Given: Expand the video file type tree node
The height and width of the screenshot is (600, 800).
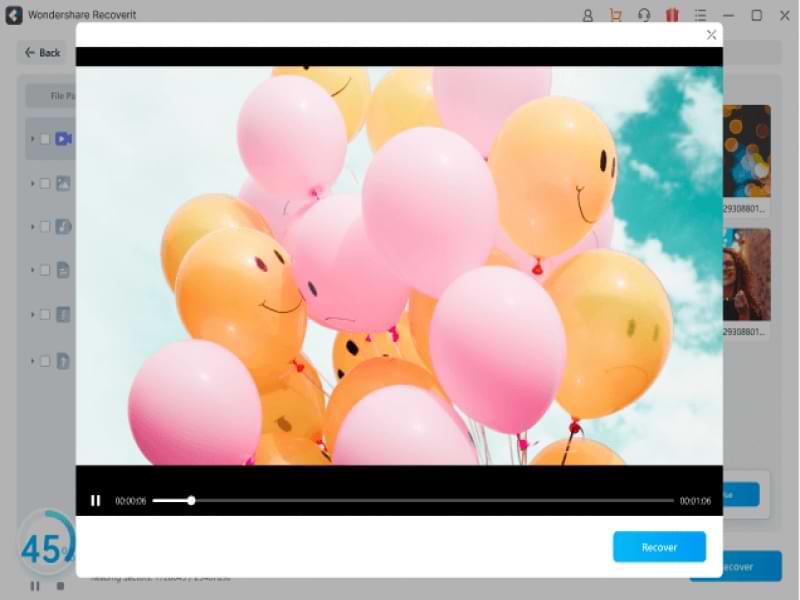Looking at the screenshot, I should point(32,139).
